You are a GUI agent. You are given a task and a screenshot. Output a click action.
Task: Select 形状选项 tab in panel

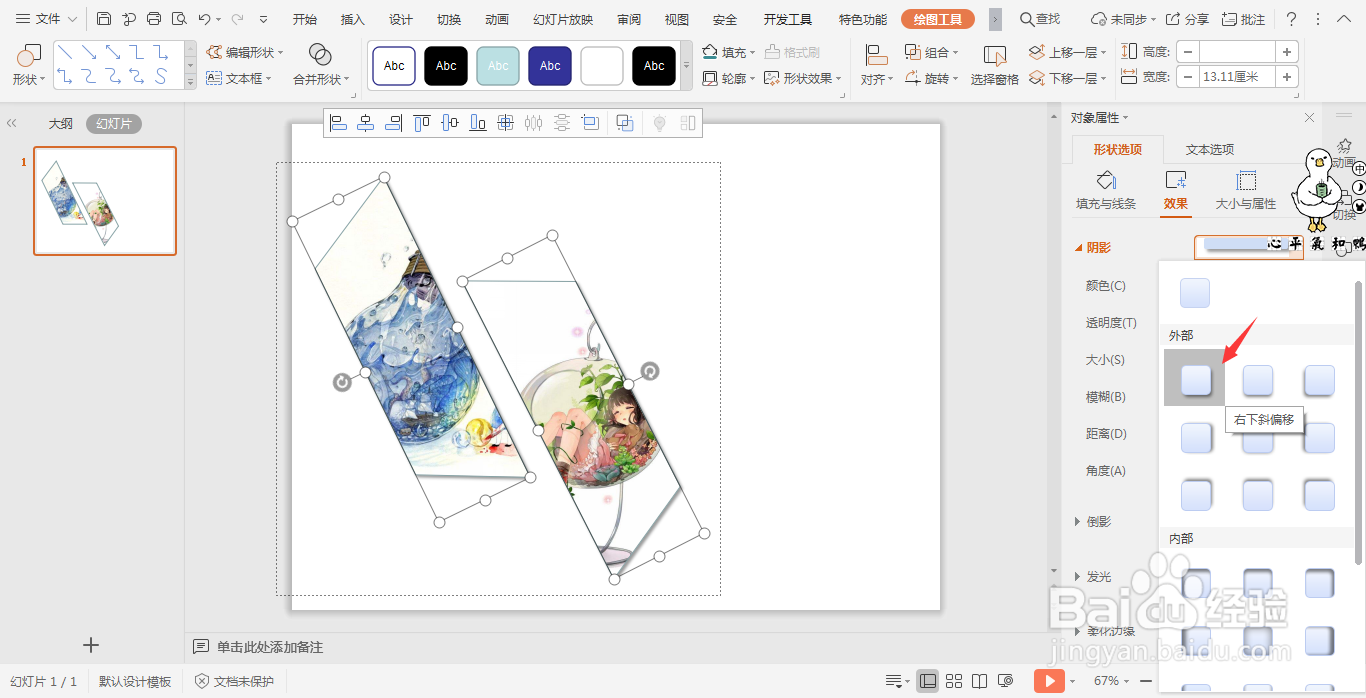(x=1118, y=149)
